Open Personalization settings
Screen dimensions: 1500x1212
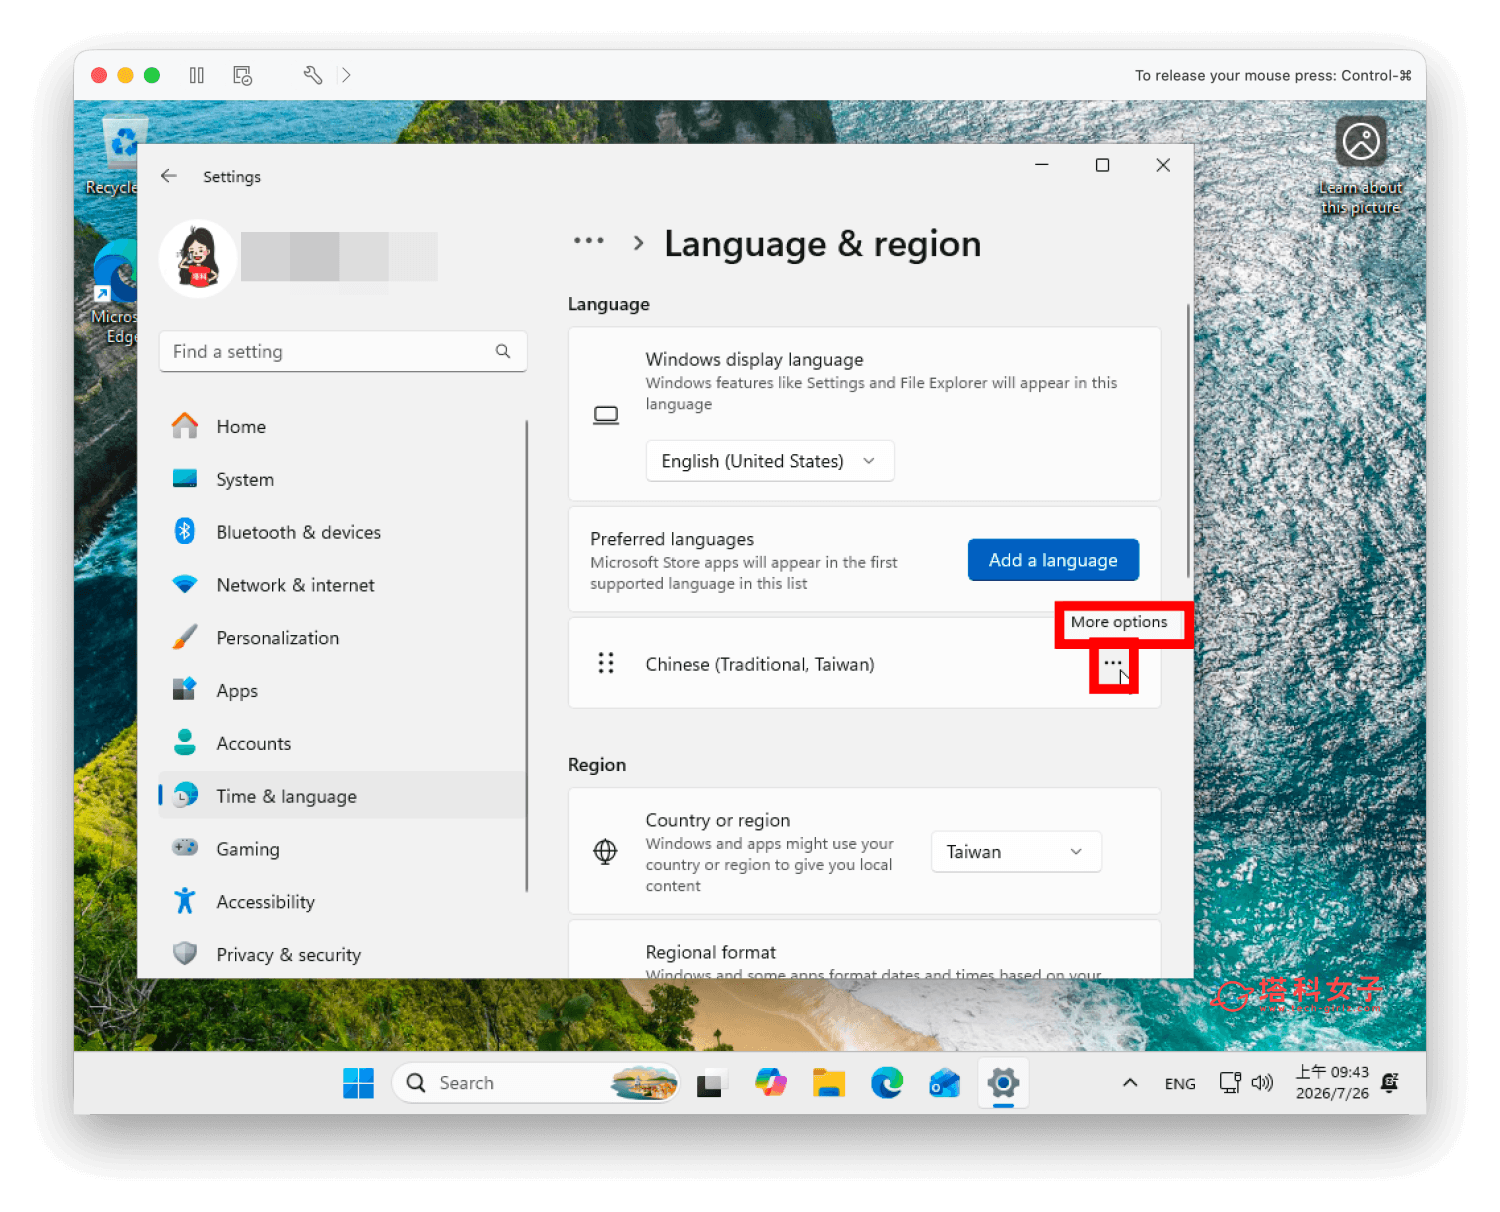(x=342, y=638)
